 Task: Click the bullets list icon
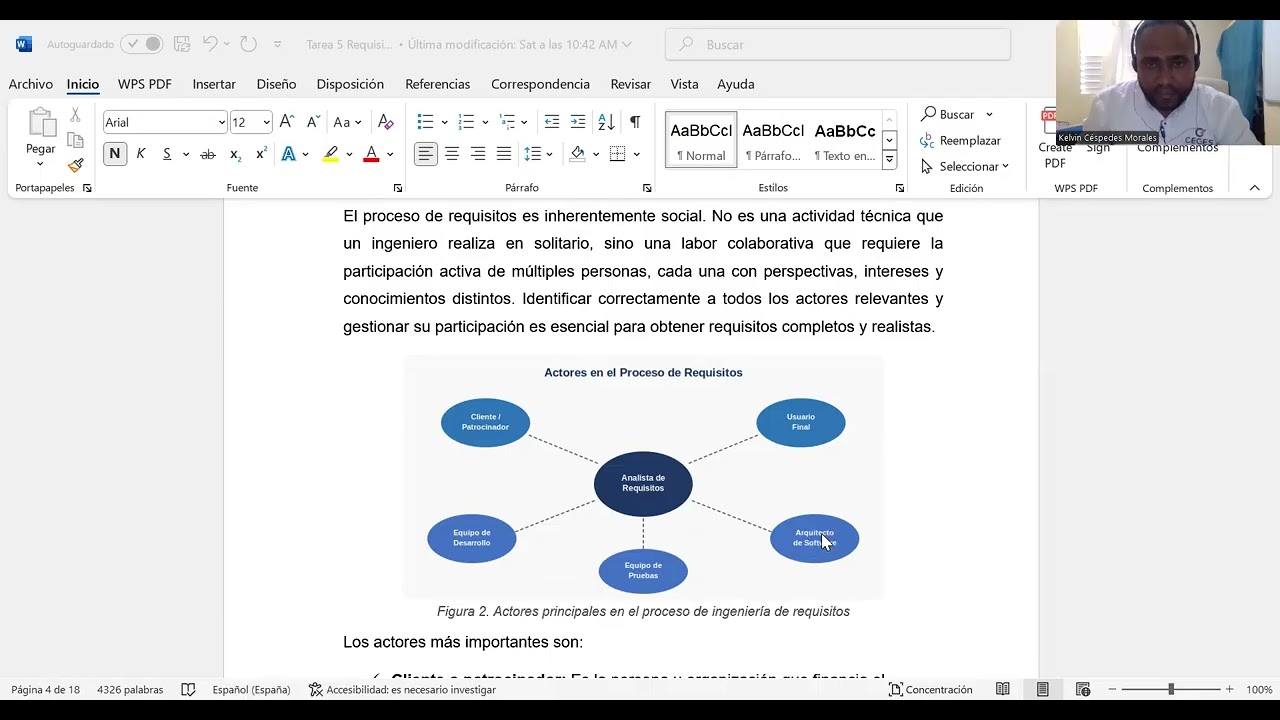pos(425,122)
